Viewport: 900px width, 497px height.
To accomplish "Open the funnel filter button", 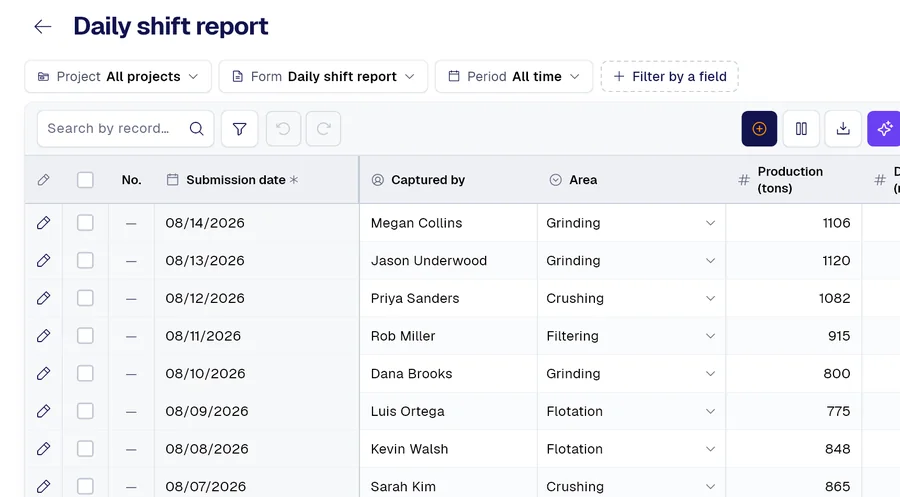I will point(239,129).
